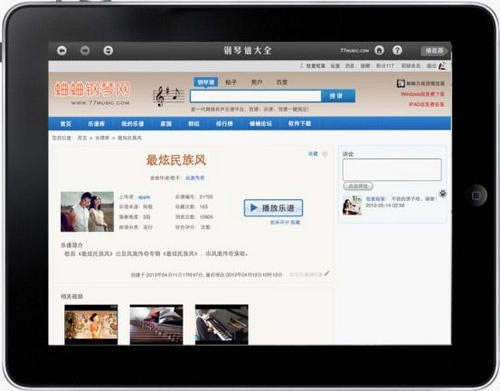The image size is (500, 391).
Task: Open the Windows version download link
Action: click(x=423, y=94)
